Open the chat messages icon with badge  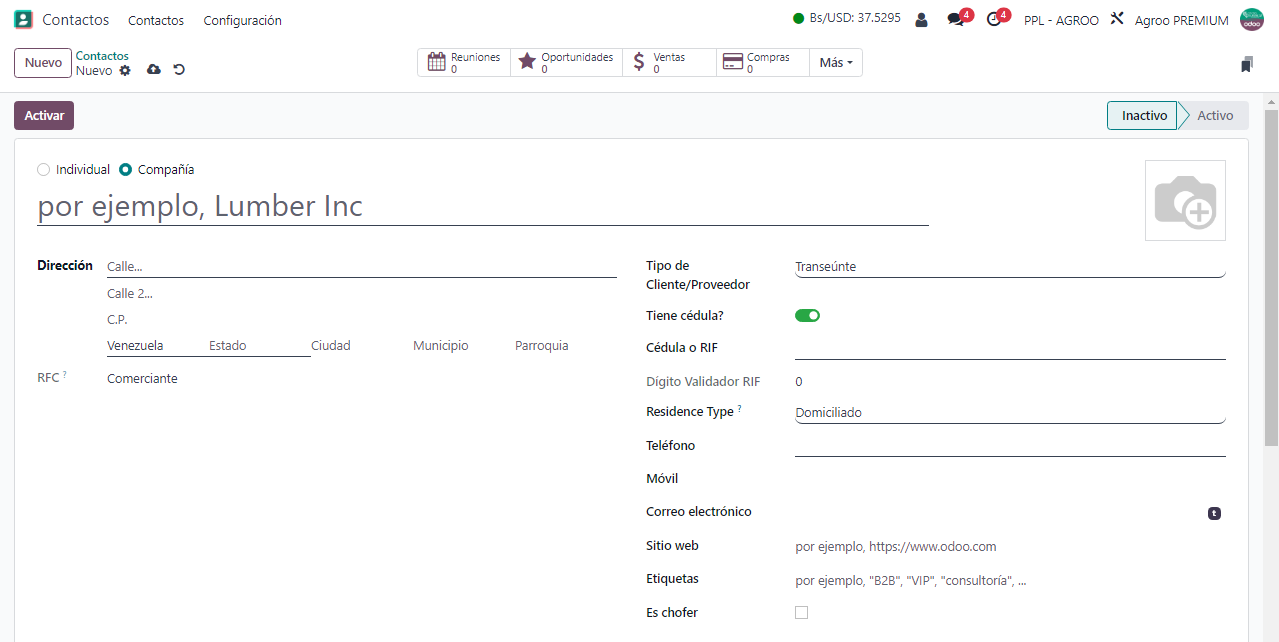957,20
